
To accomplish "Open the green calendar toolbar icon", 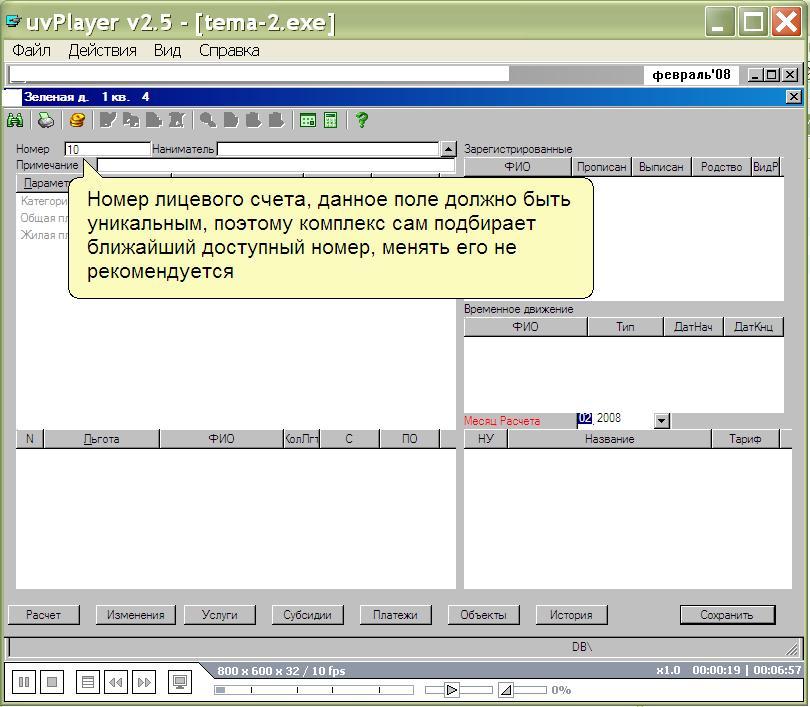I will (308, 120).
